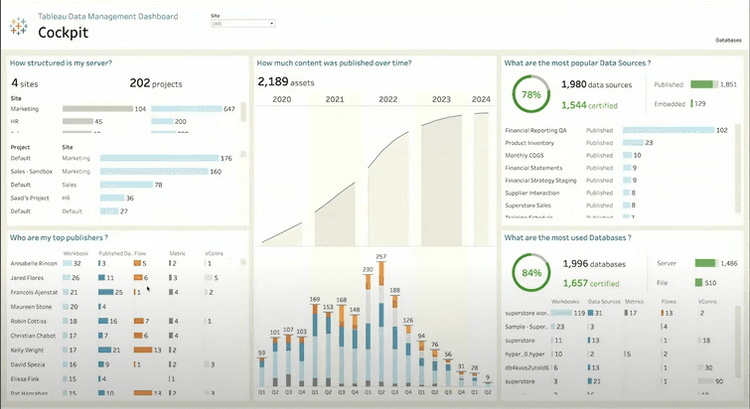Select publisher Robin Cottiss
This screenshot has height=409, width=750.
[x=29, y=321]
